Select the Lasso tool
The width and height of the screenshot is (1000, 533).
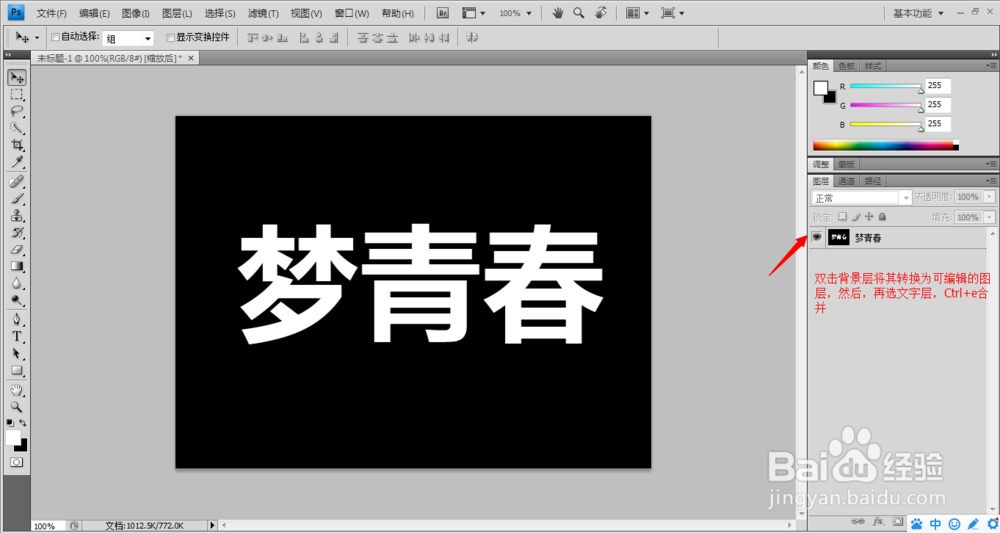[x=17, y=111]
